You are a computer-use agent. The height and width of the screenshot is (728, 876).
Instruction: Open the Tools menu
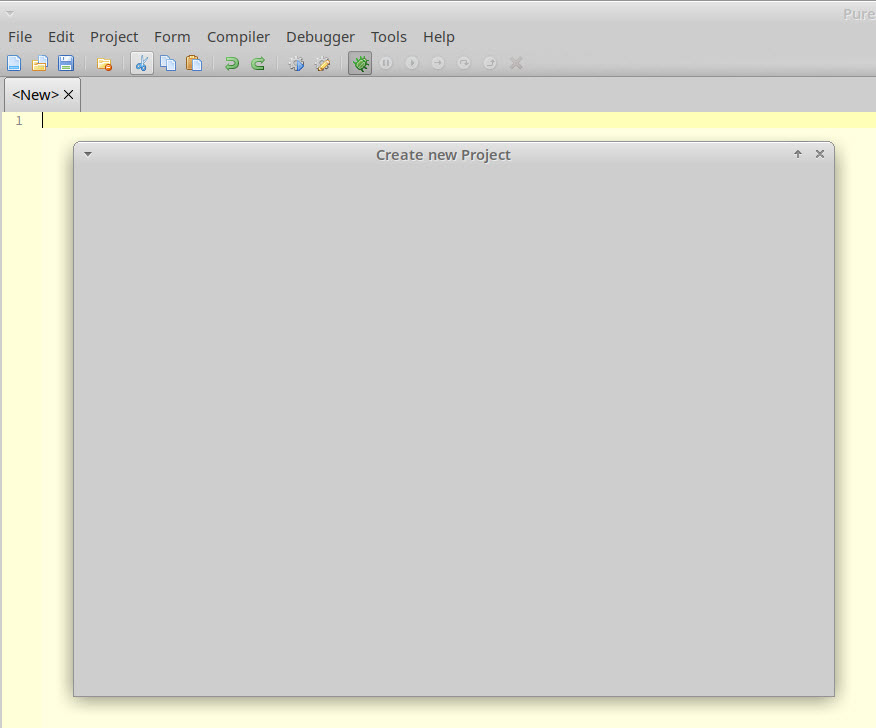(388, 37)
